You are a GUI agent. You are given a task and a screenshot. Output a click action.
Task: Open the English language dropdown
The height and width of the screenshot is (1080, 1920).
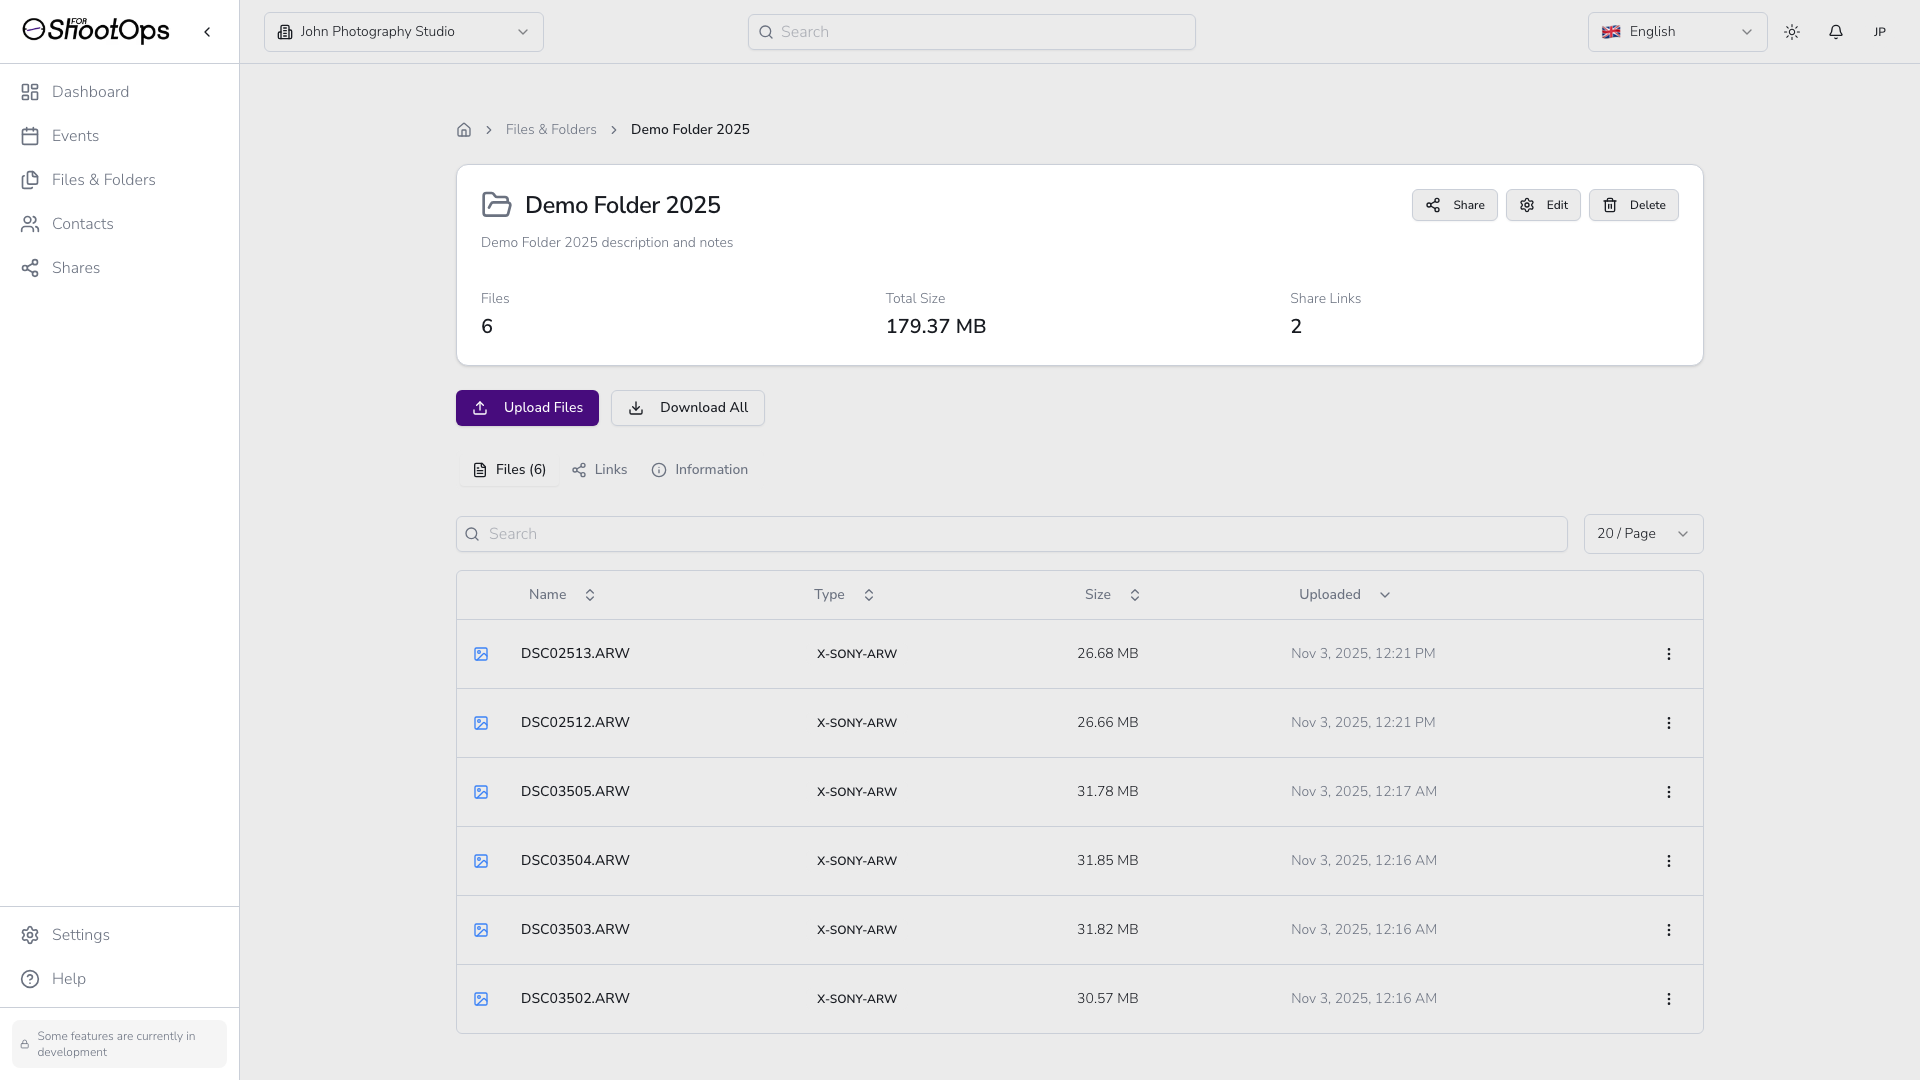[x=1676, y=32]
